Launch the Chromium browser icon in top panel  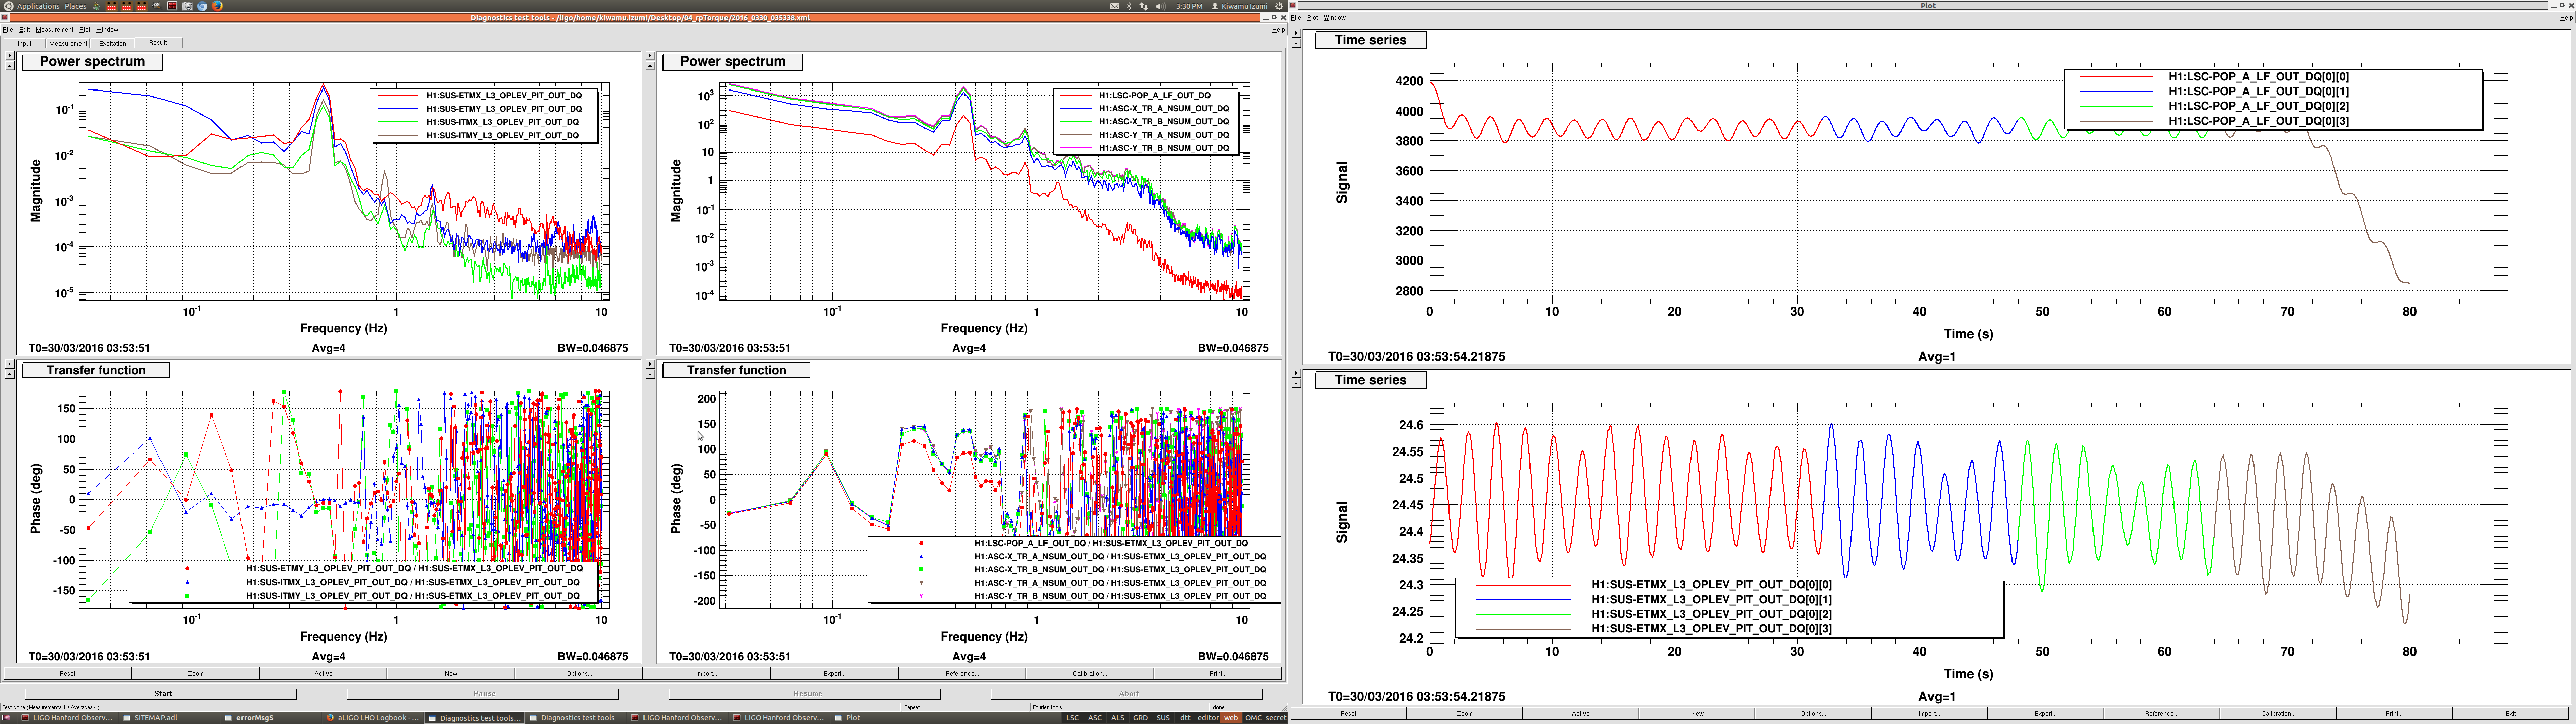tap(202, 6)
